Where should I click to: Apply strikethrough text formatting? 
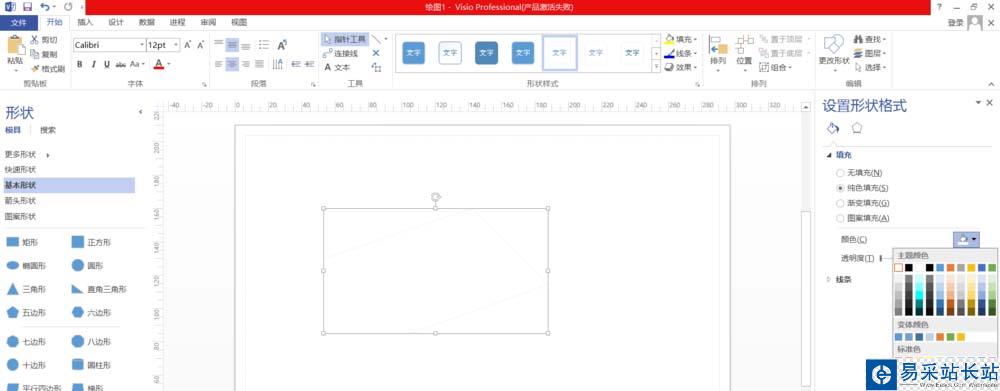[x=121, y=64]
